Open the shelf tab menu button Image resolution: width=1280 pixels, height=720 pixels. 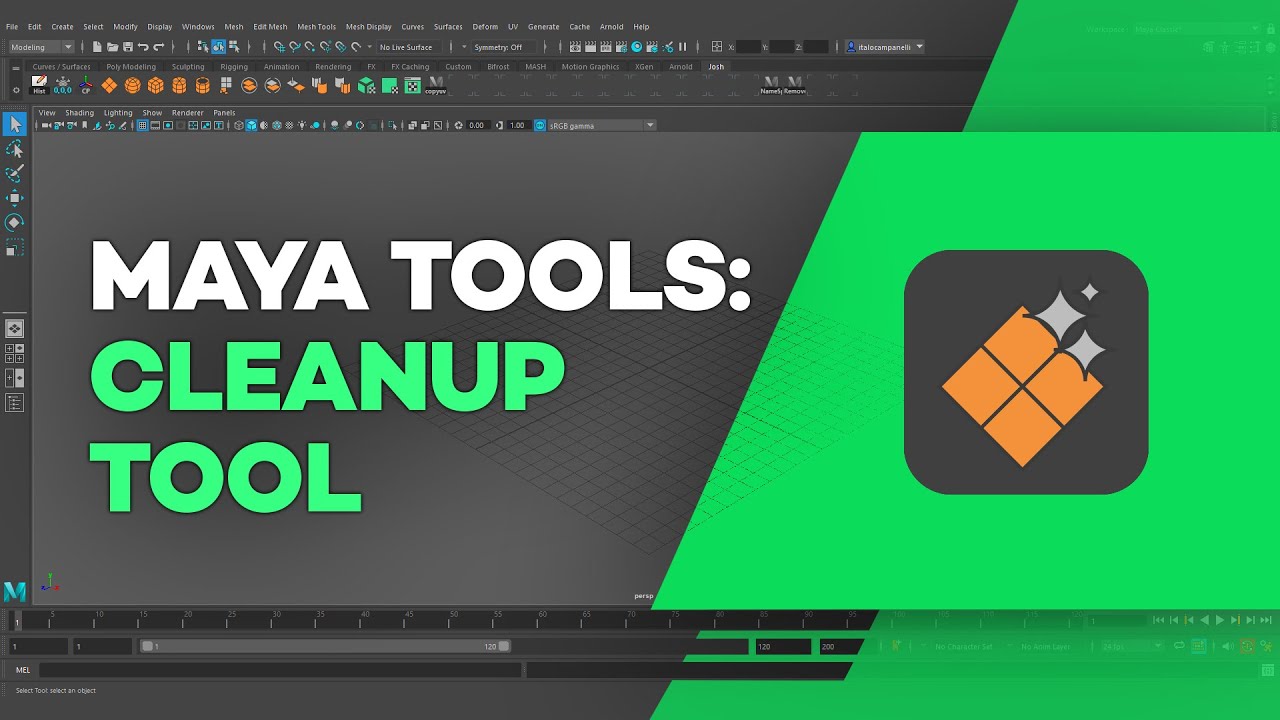pyautogui.click(x=16, y=68)
